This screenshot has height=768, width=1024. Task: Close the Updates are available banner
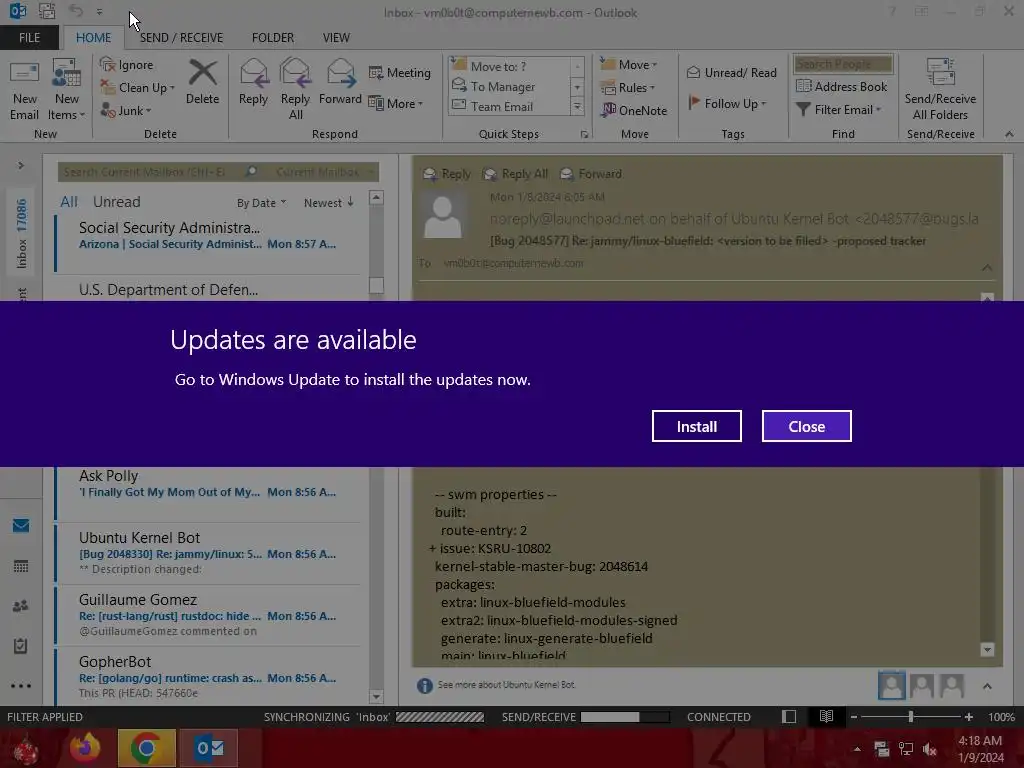coord(807,426)
